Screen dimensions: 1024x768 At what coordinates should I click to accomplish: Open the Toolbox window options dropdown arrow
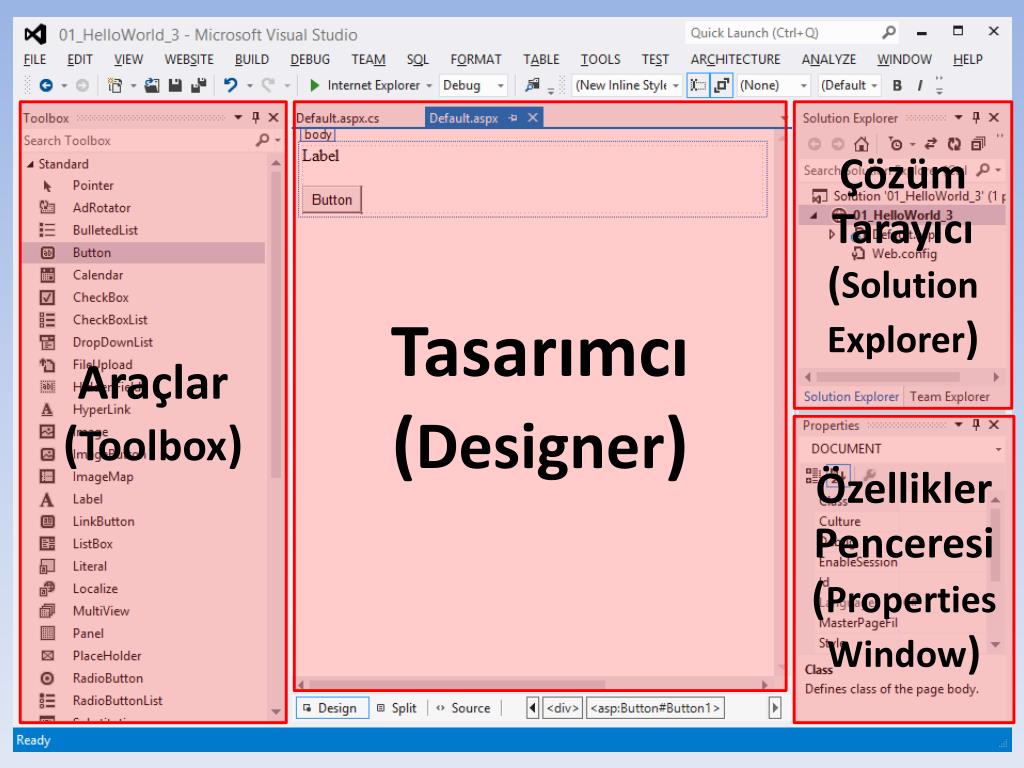click(238, 118)
